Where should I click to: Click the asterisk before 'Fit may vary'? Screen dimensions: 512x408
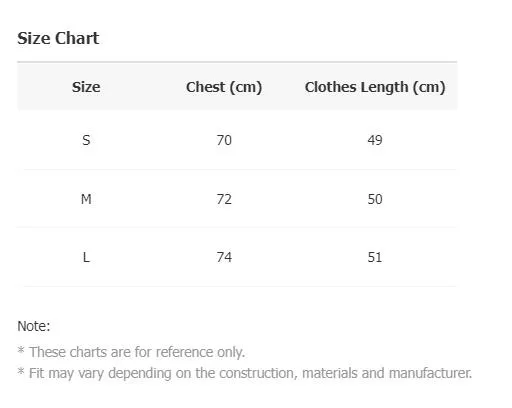click(21, 371)
